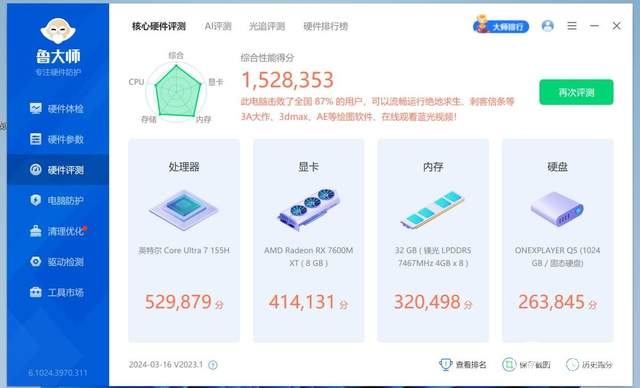Click the green 再次评测 button

(576, 92)
